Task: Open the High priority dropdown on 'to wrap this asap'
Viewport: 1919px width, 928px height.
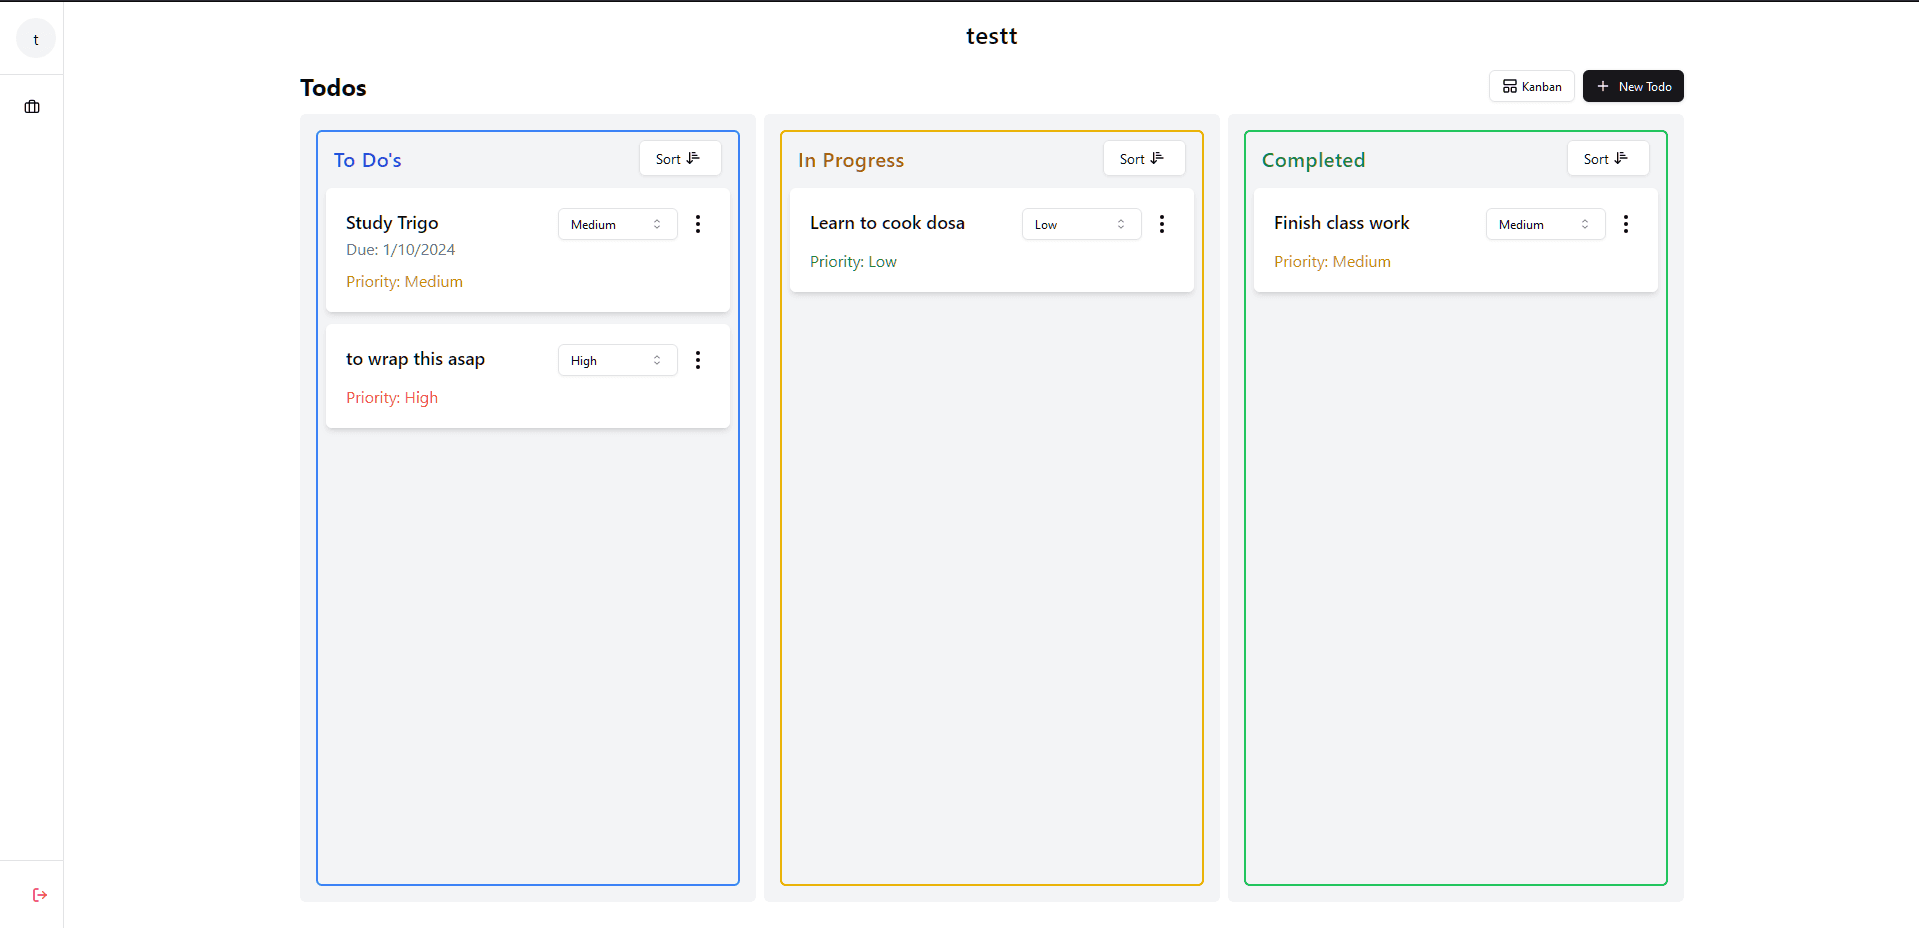Action: (616, 360)
